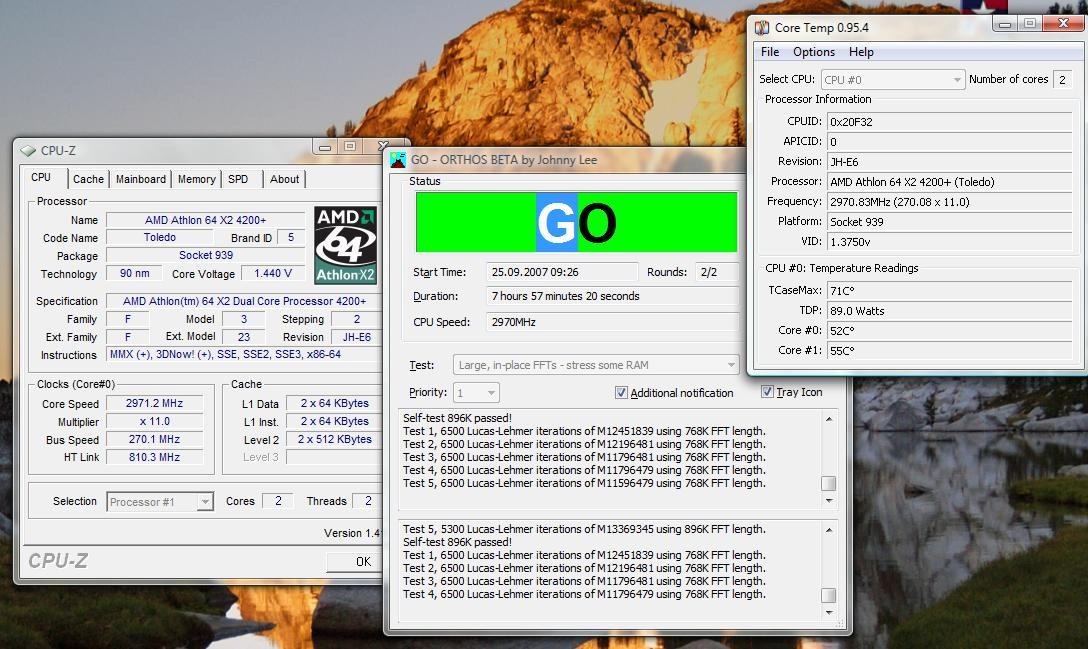Click the APICID 0 field

coord(950,142)
